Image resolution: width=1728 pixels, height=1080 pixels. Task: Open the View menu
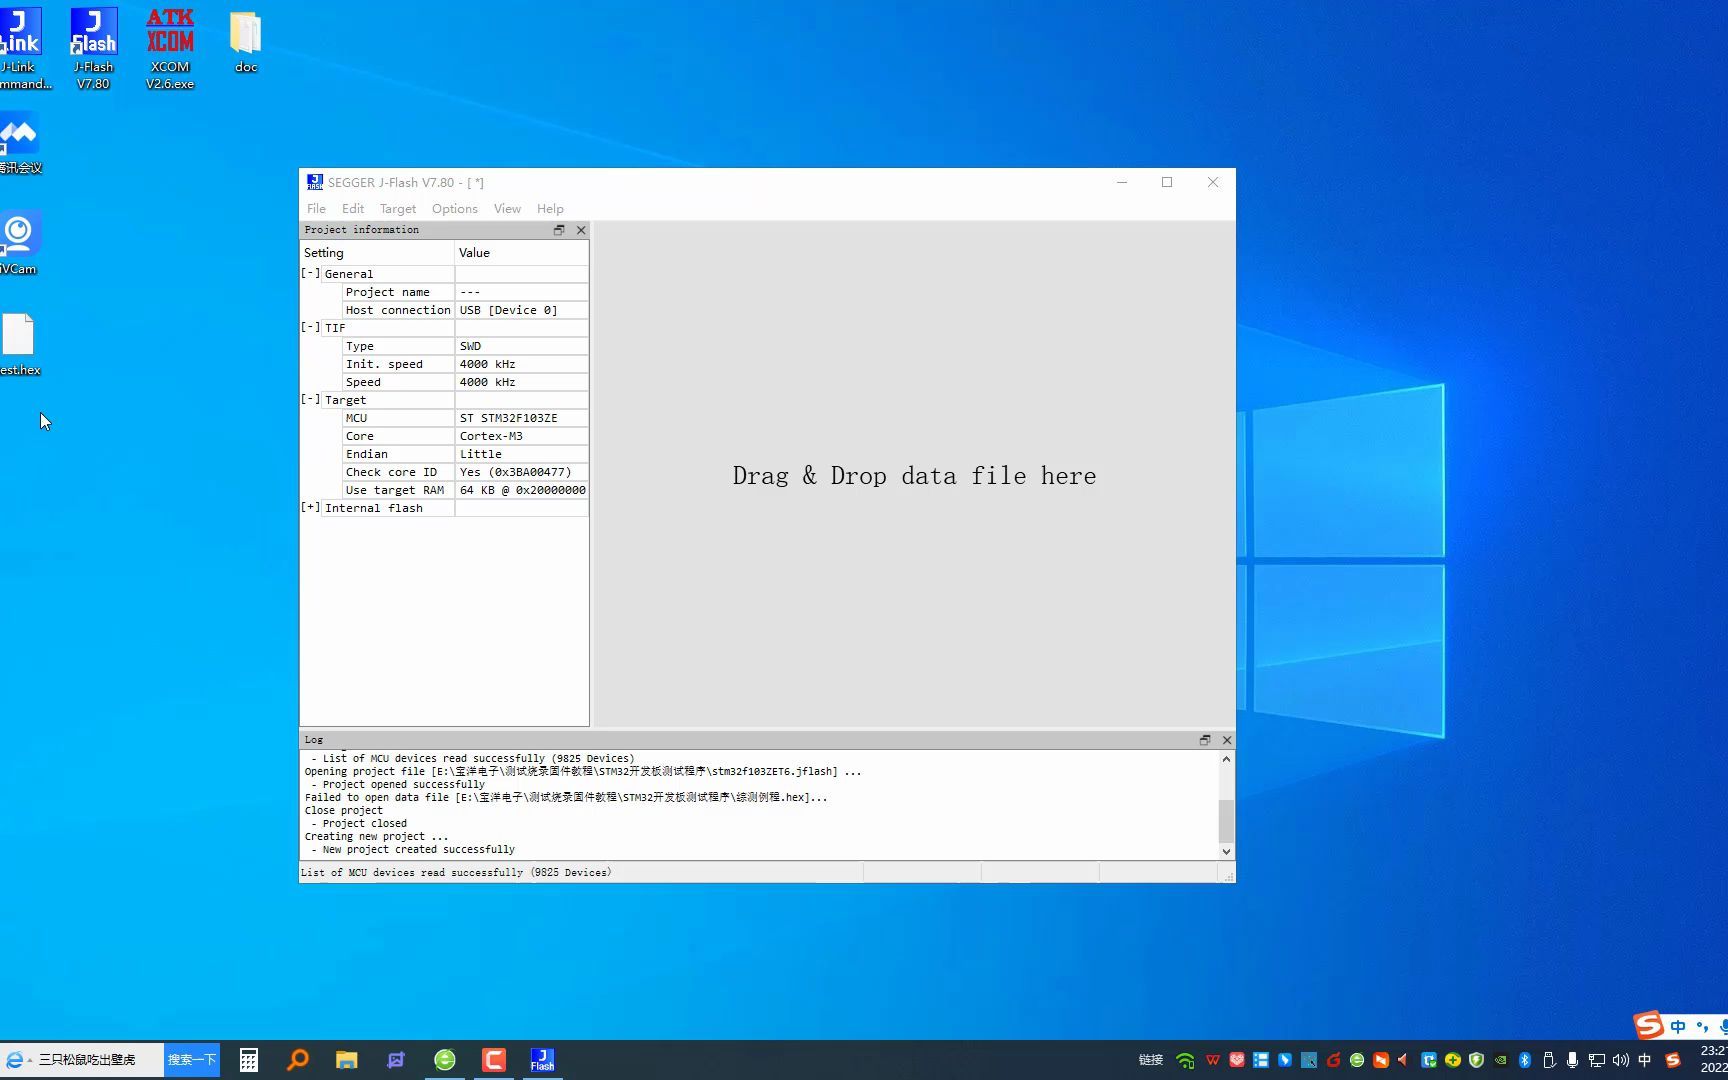coord(507,209)
